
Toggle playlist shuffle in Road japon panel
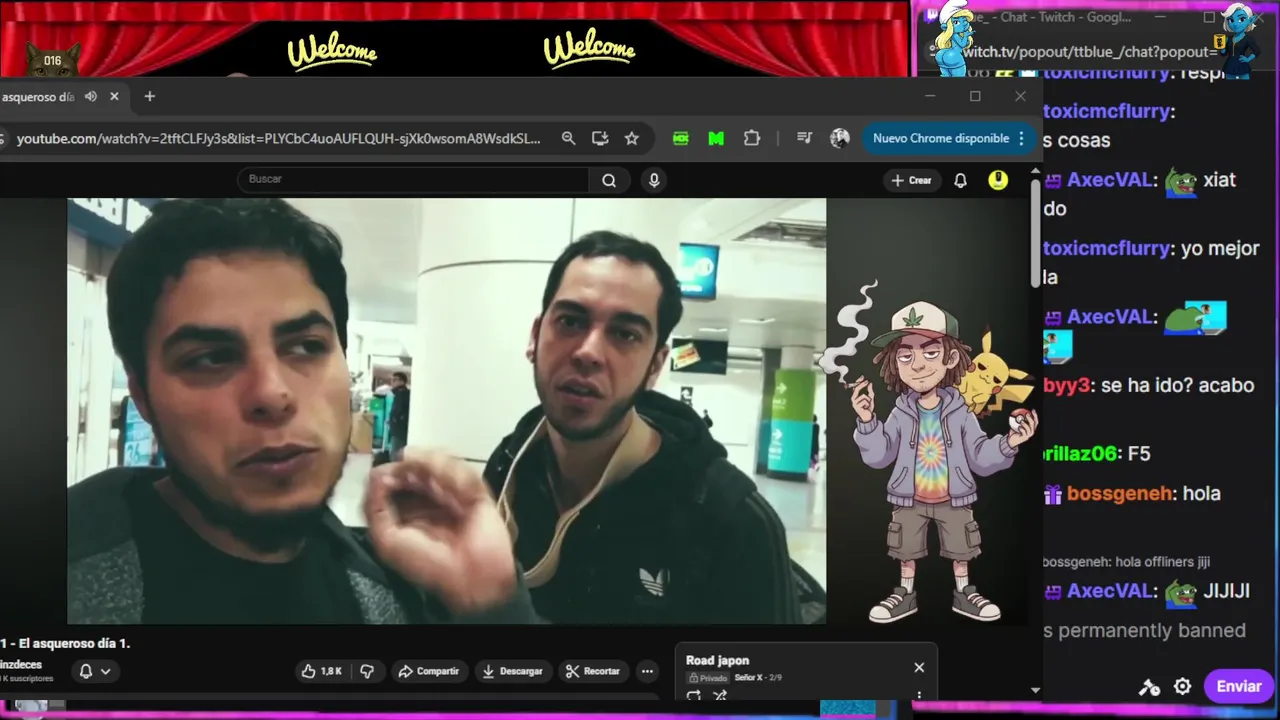coord(720,695)
